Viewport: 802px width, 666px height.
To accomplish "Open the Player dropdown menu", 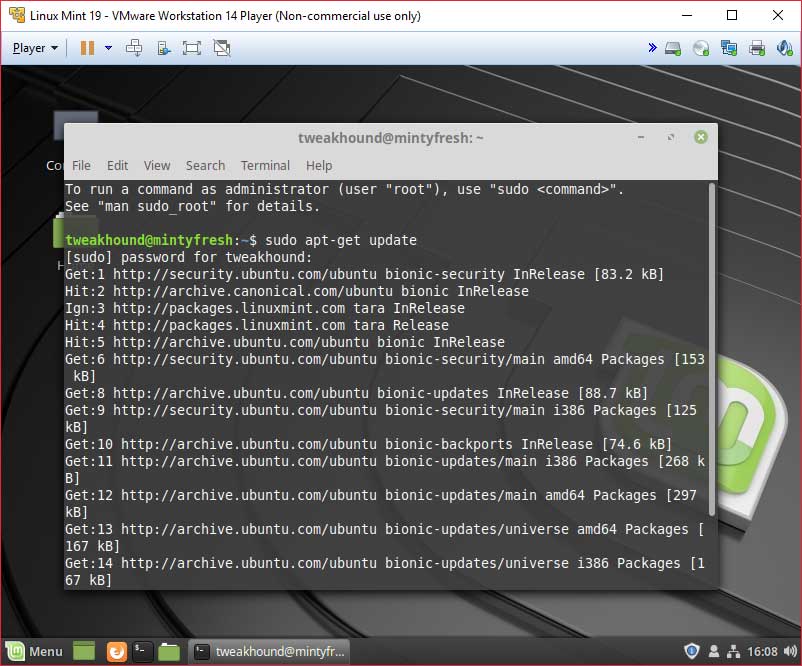I will pyautogui.click(x=35, y=48).
